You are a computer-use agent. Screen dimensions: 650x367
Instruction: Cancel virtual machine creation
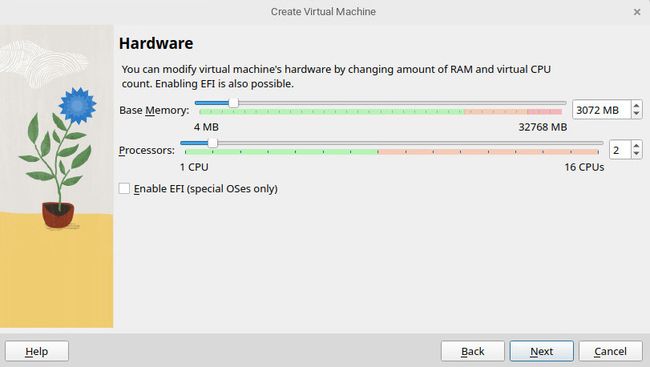(x=611, y=351)
